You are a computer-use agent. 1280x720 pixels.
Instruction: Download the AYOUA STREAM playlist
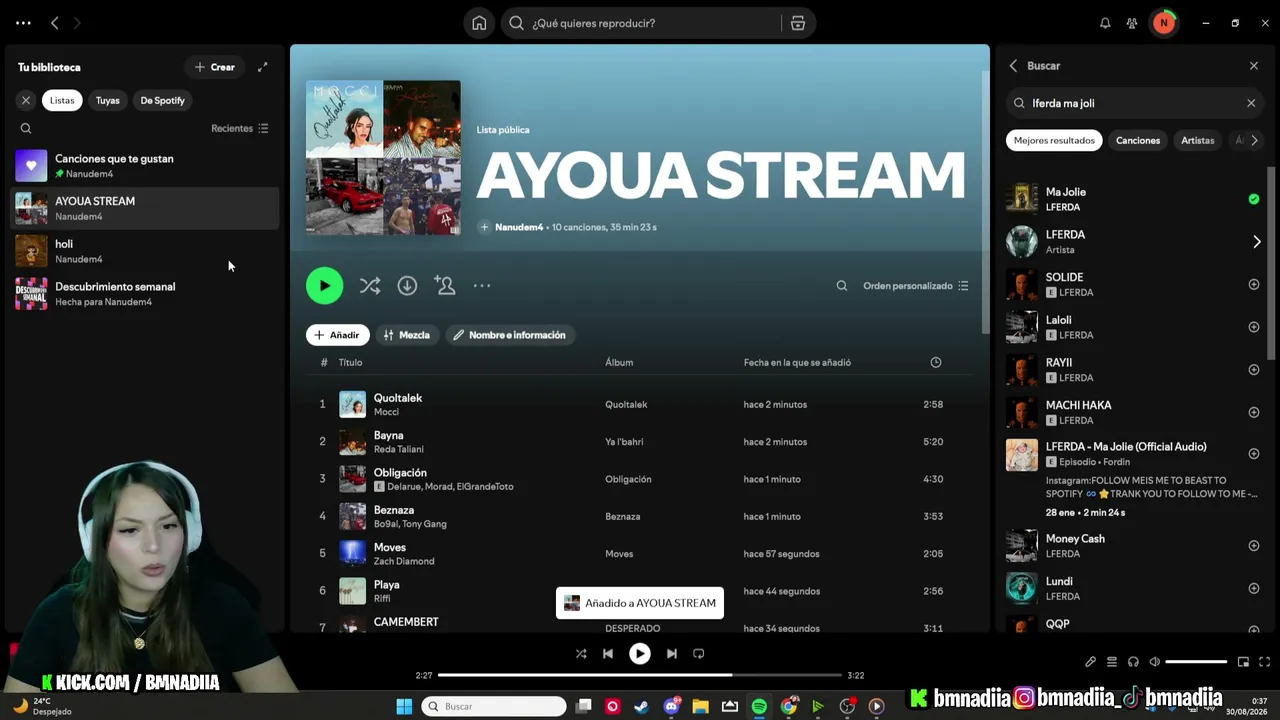[407, 286]
